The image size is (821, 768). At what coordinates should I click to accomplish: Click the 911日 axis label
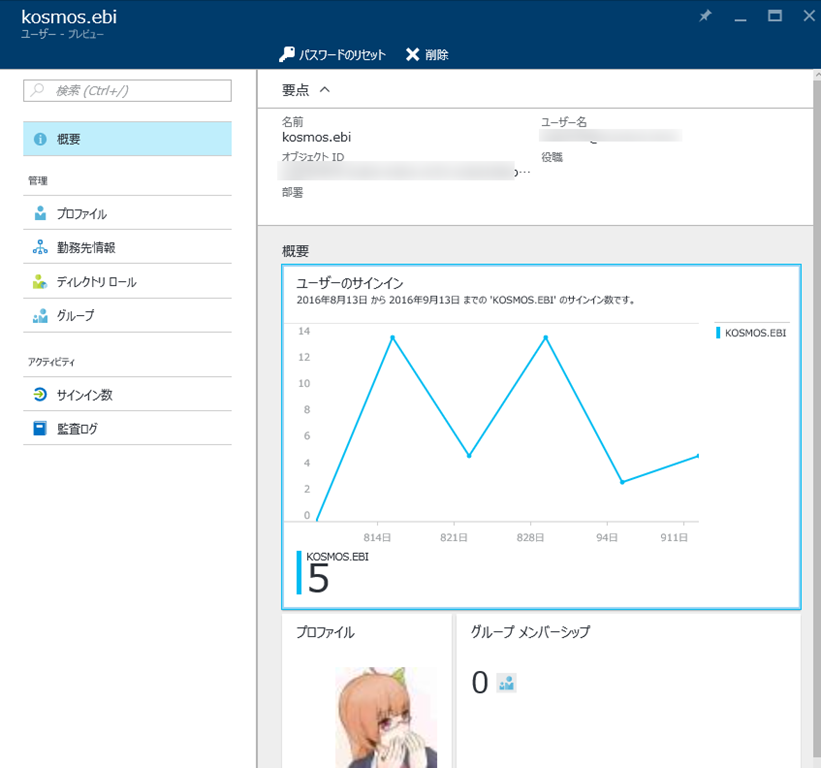tap(674, 537)
